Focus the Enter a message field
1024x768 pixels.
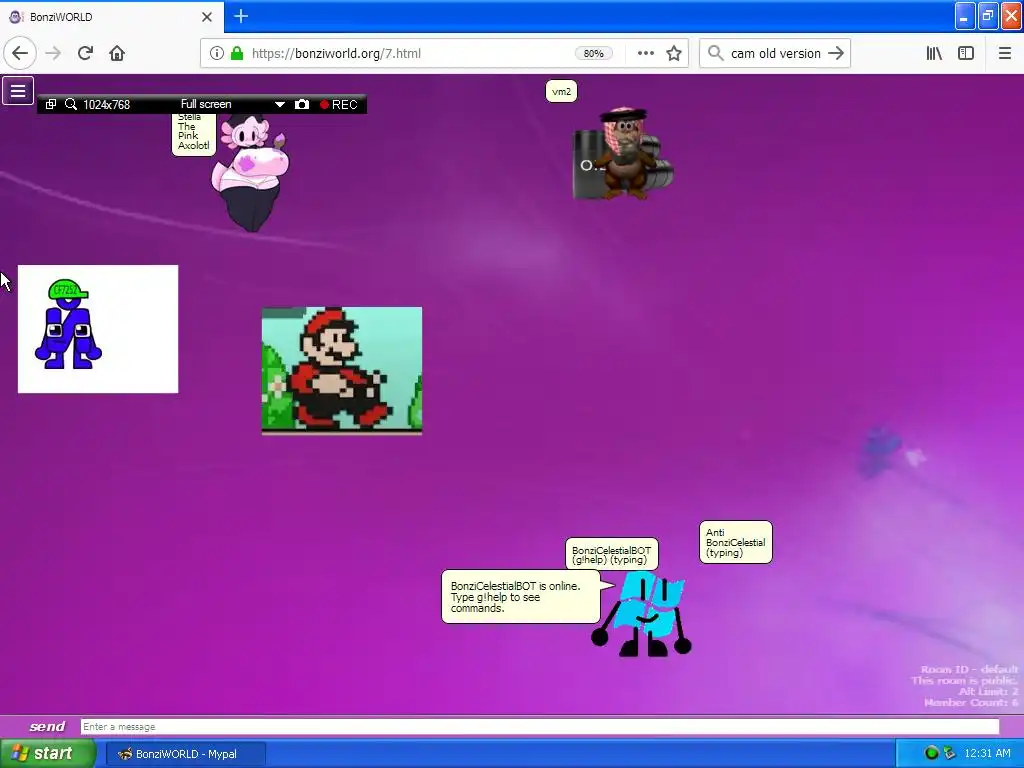[x=539, y=726]
